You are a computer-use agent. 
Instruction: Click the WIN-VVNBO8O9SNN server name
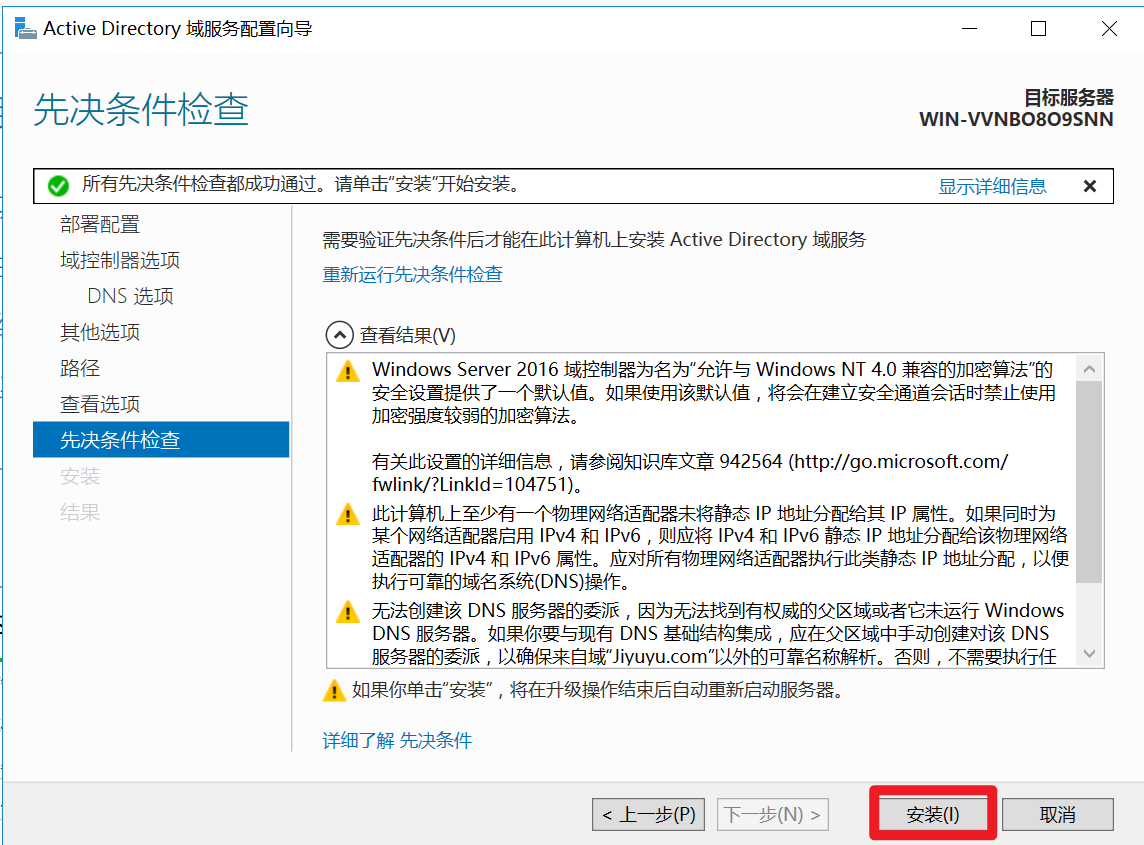pos(1016,119)
